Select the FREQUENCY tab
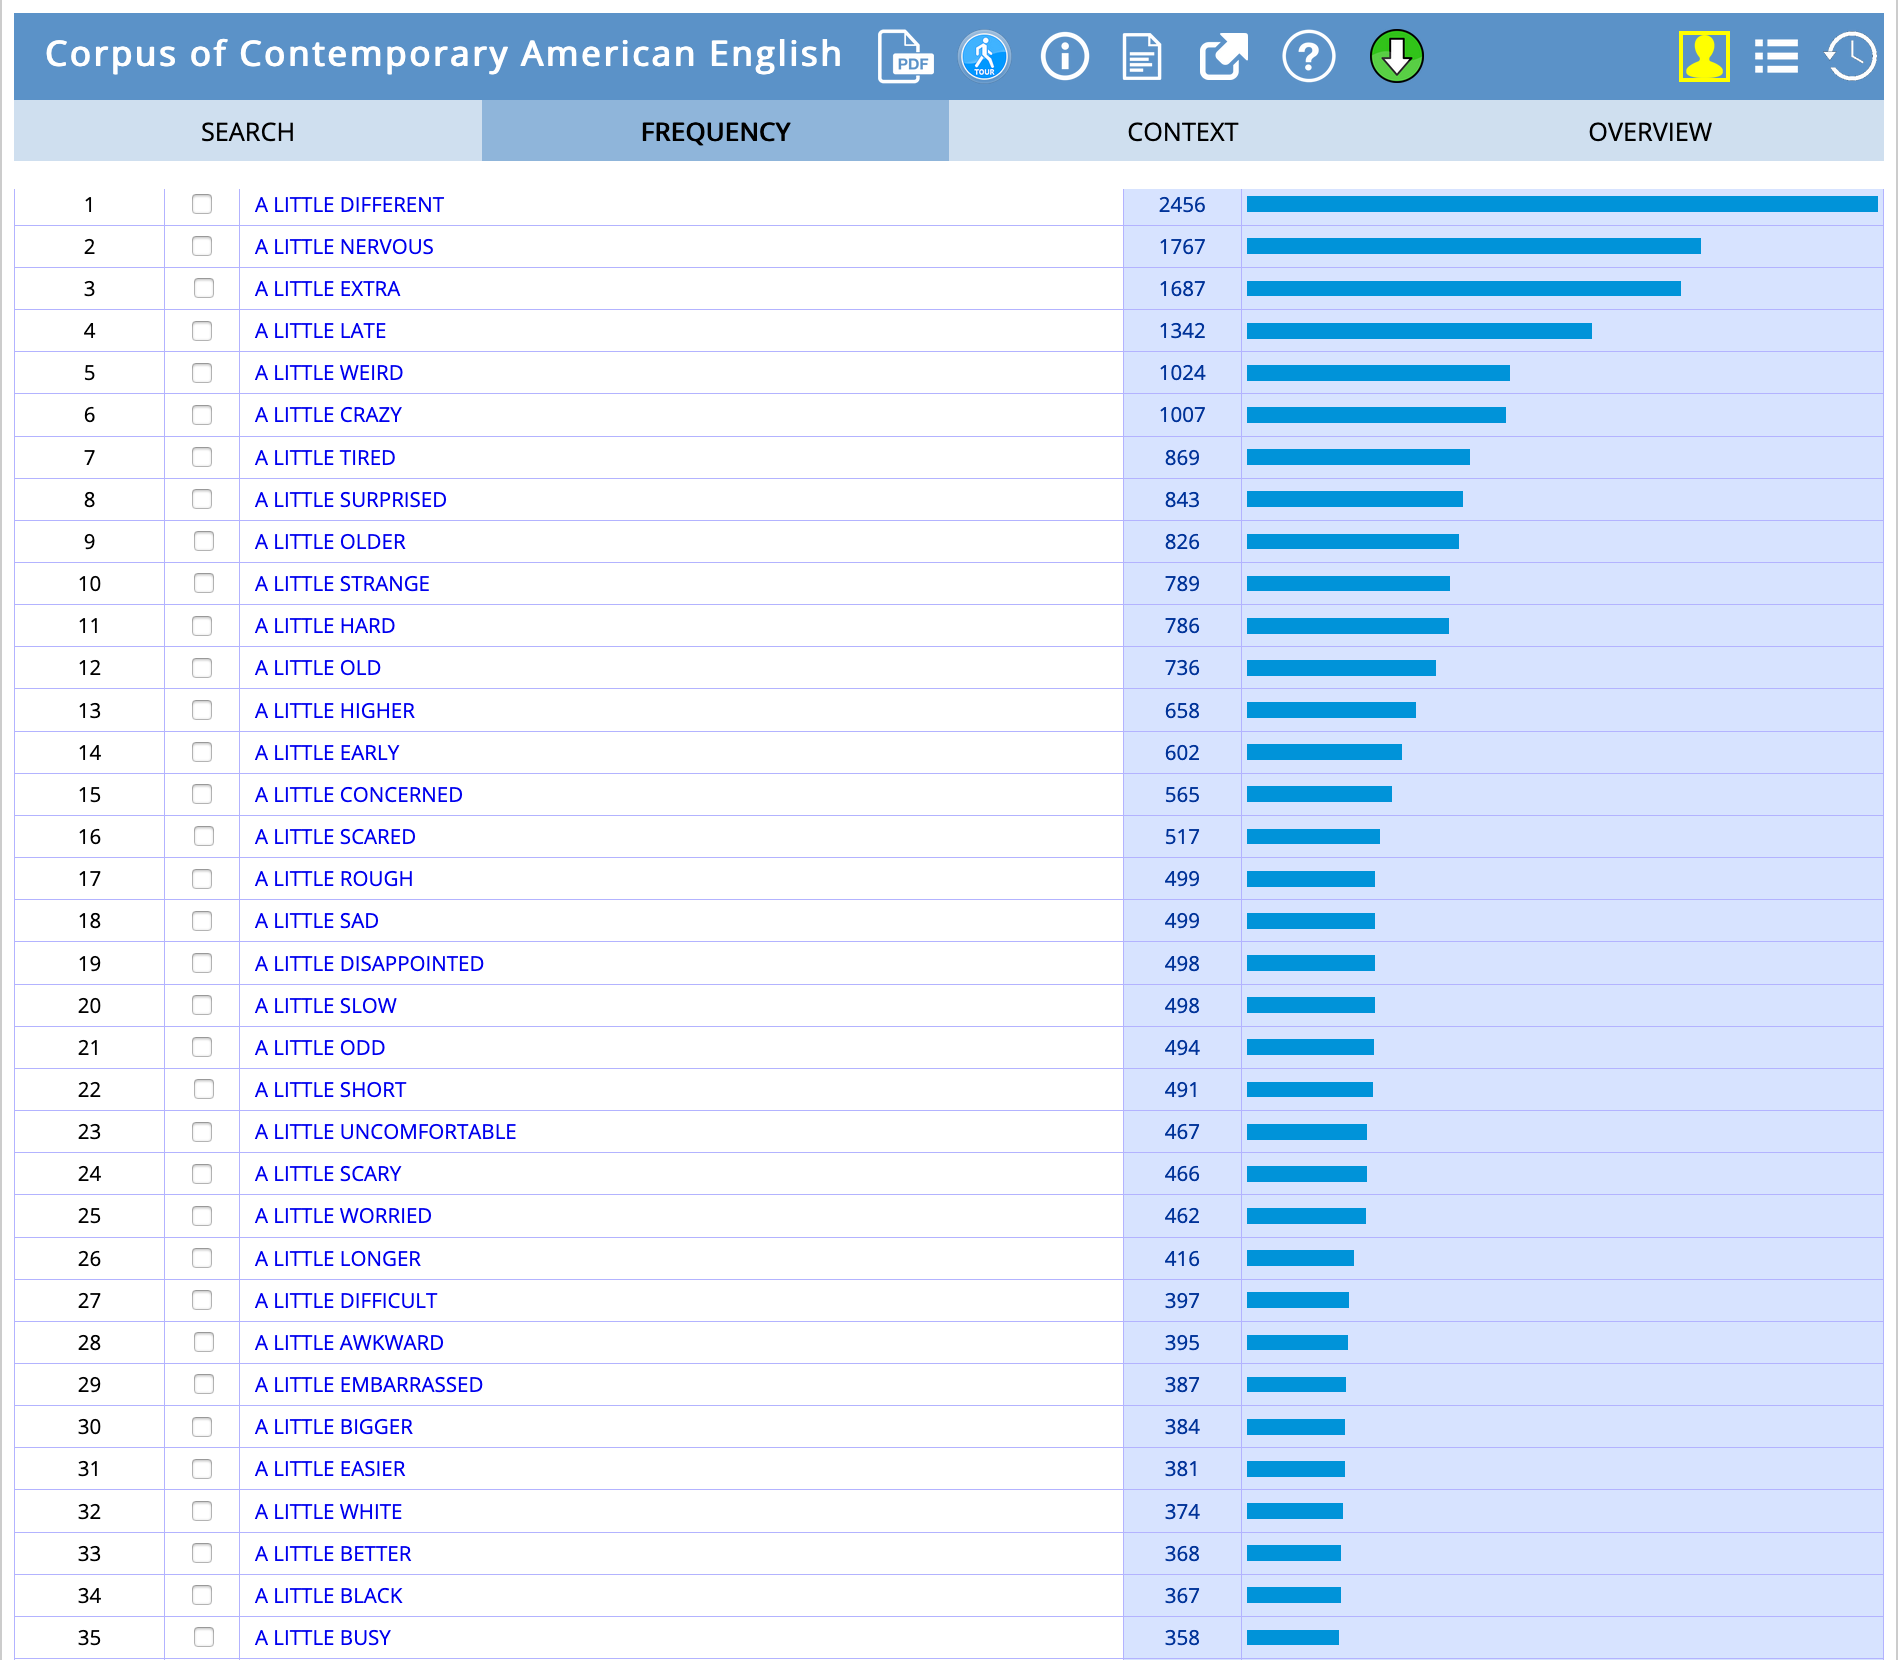Image resolution: width=1898 pixels, height=1660 pixels. [x=715, y=132]
